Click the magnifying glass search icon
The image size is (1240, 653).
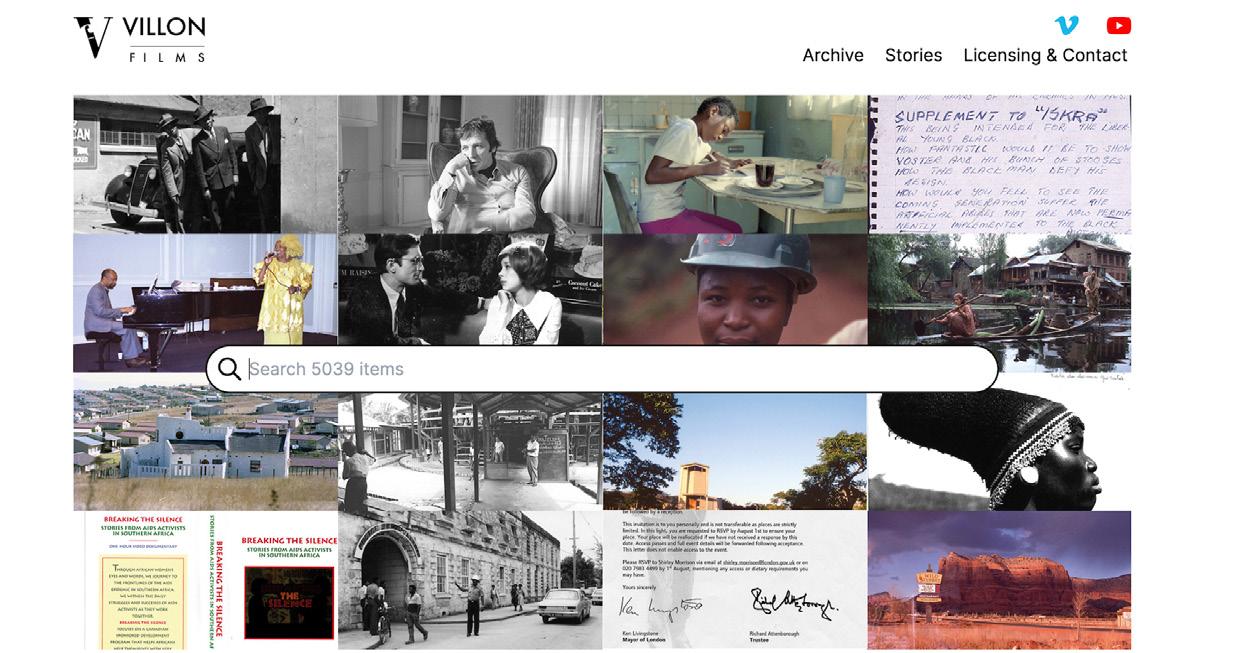(x=229, y=369)
